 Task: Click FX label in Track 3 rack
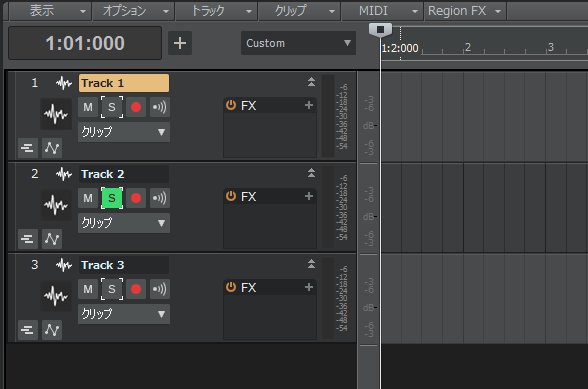point(249,288)
